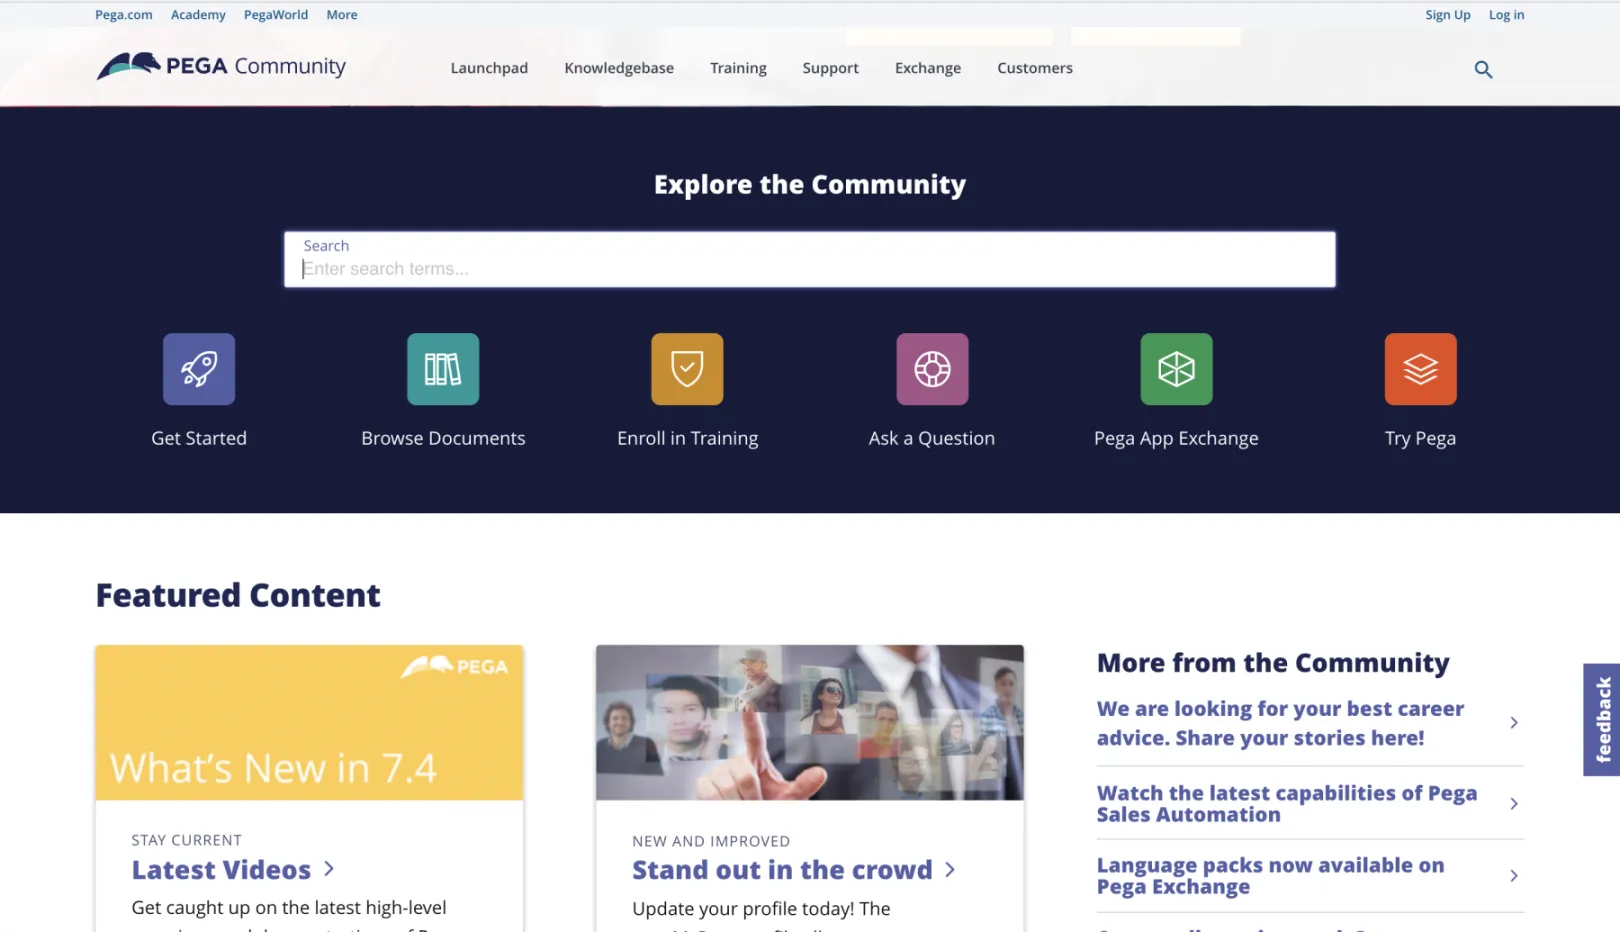The height and width of the screenshot is (932, 1620).
Task: Click chevron next to Stand out in the crowd
Action: point(950,870)
